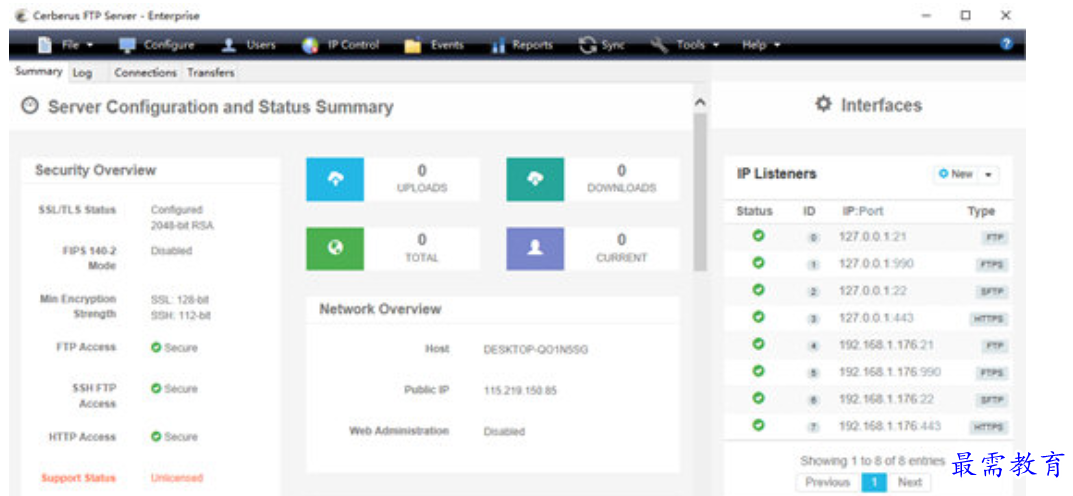Viewport: 1073px width, 496px height.
Task: Click the SFTP type badge for 192.168.1.176:22
Action: 992,400
